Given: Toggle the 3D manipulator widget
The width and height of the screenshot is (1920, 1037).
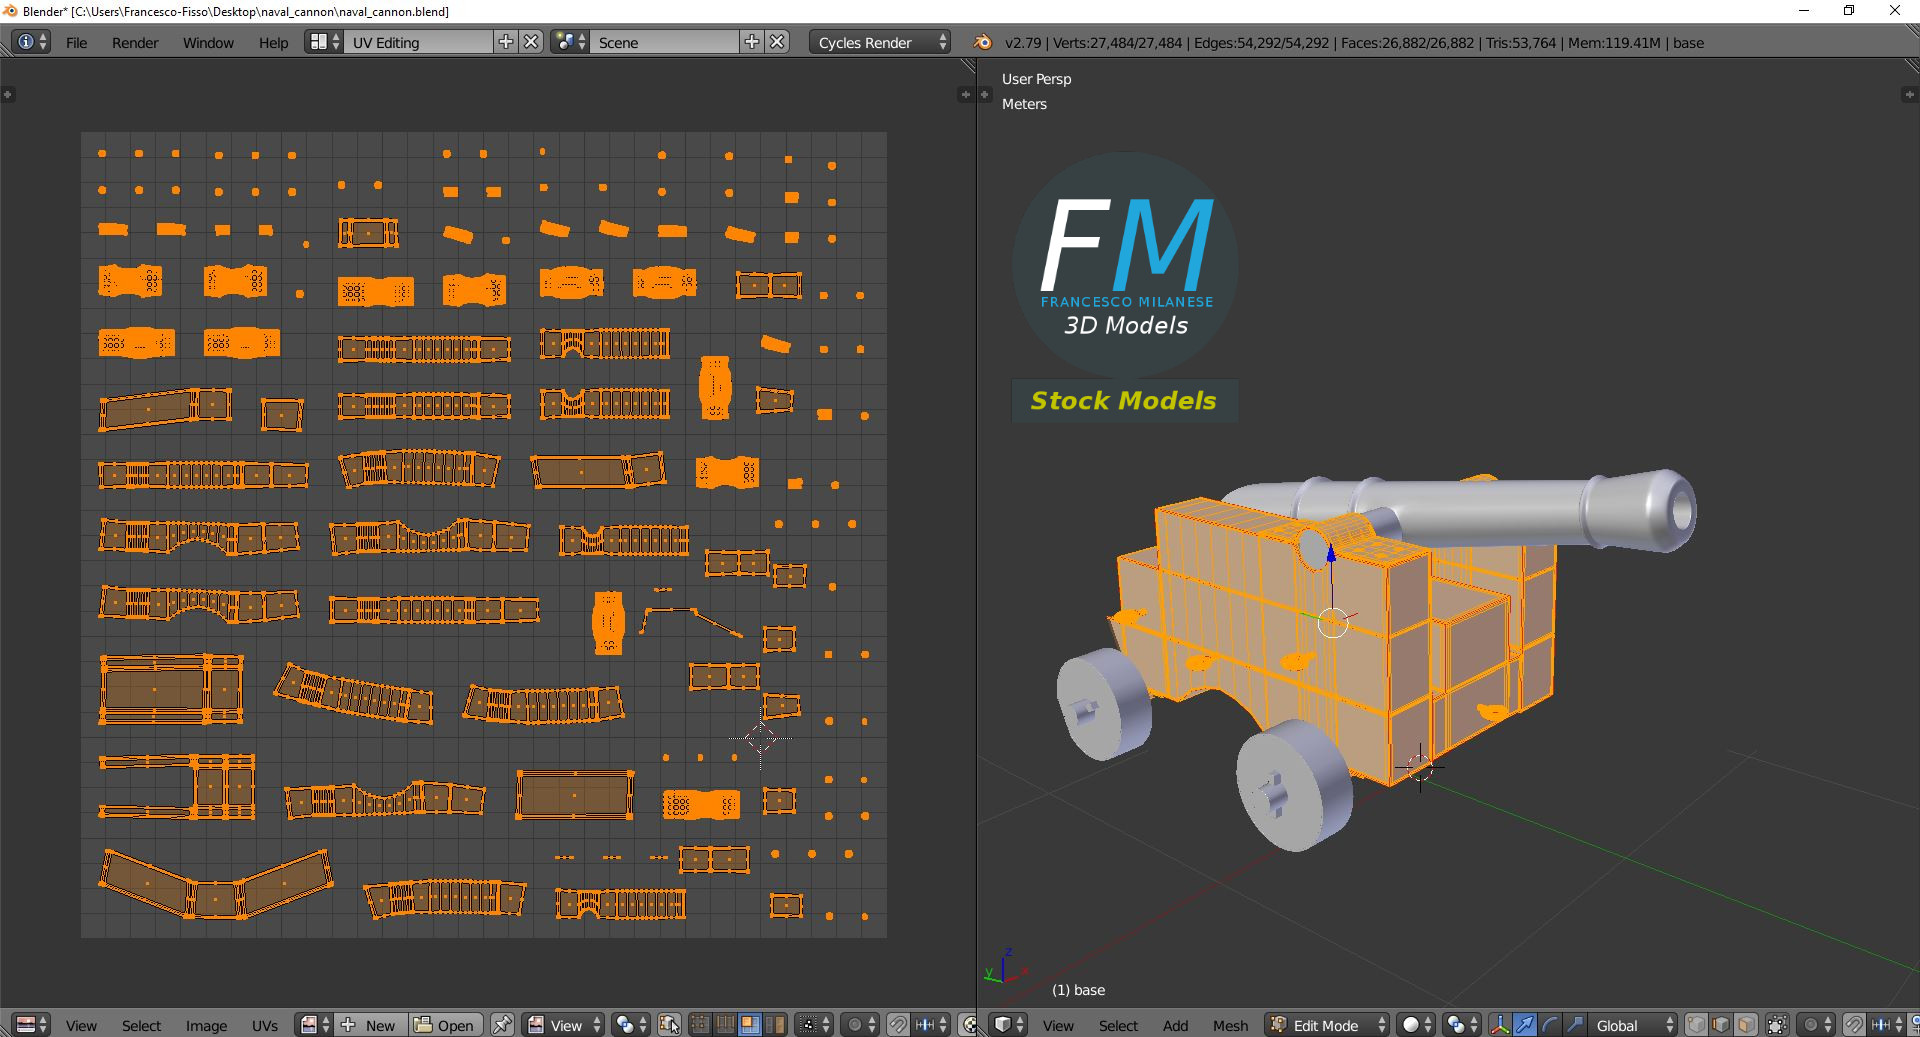Looking at the screenshot, I should coord(1500,1025).
